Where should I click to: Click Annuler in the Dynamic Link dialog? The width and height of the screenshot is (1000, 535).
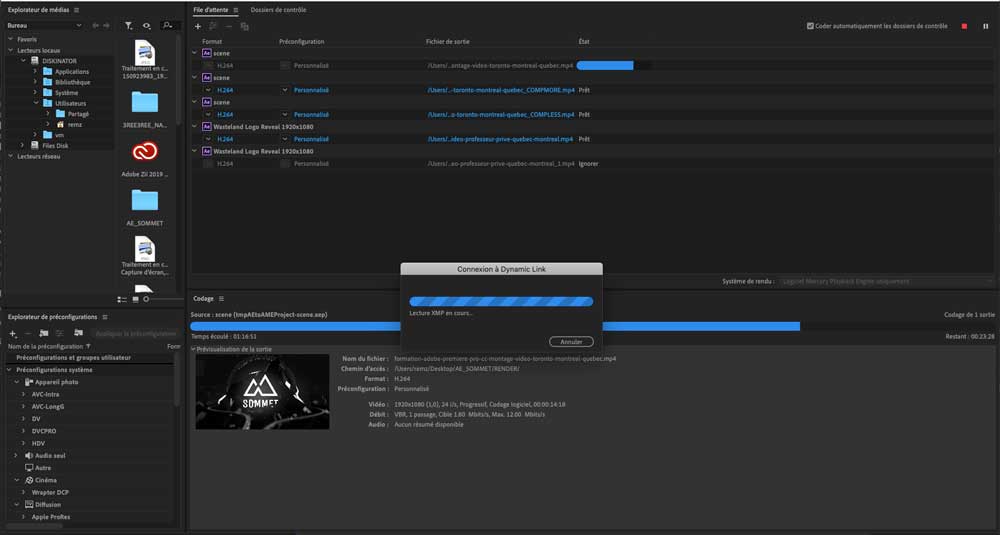571,342
